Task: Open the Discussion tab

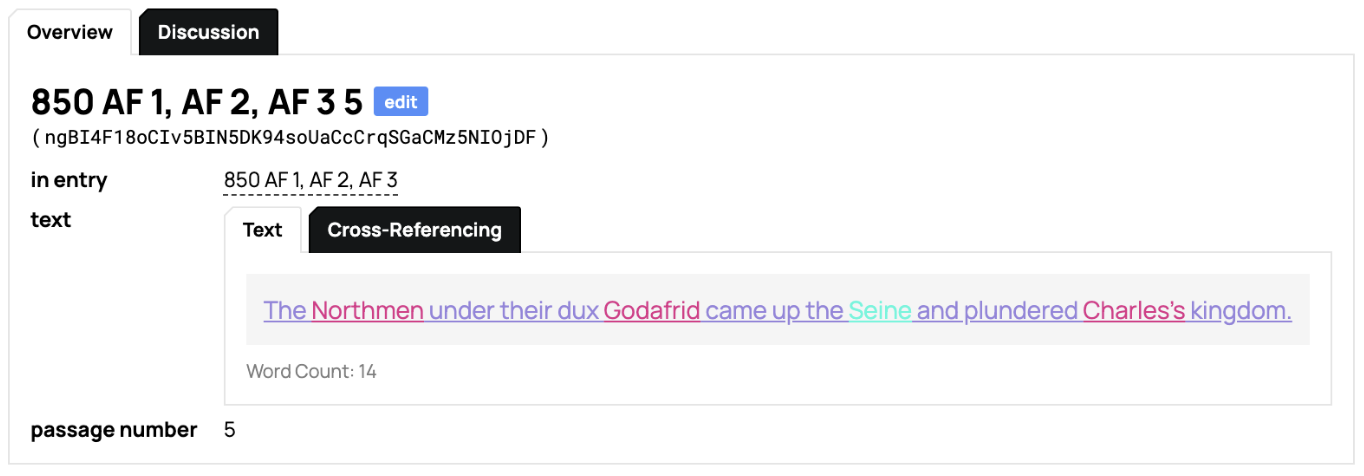Action: 208,32
